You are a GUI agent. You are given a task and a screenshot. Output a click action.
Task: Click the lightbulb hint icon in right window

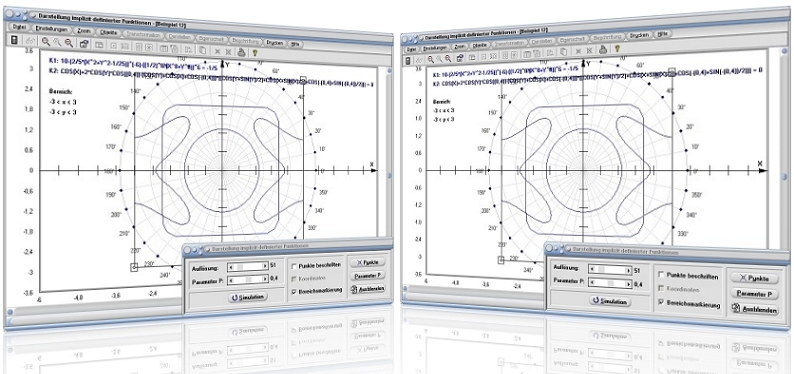pos(617,49)
